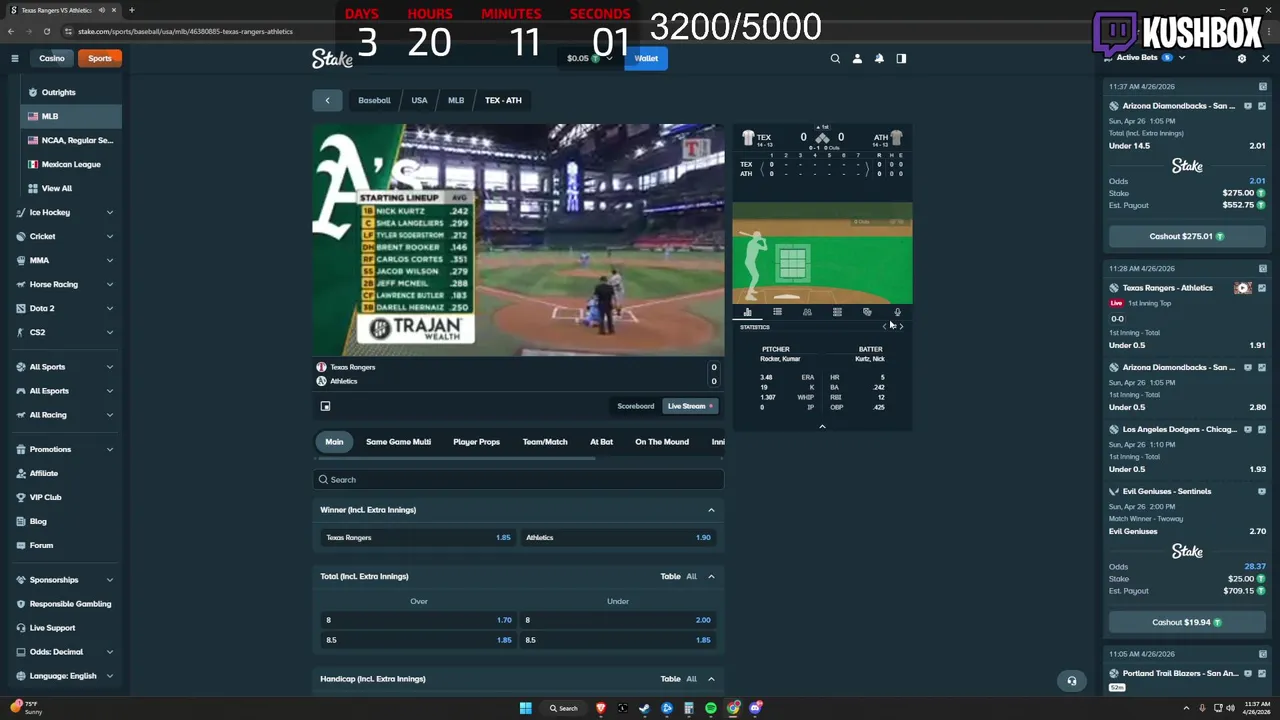Viewport: 1280px width, 720px height.
Task: Open the statistics bar chart icon in match tracker
Action: 747,312
